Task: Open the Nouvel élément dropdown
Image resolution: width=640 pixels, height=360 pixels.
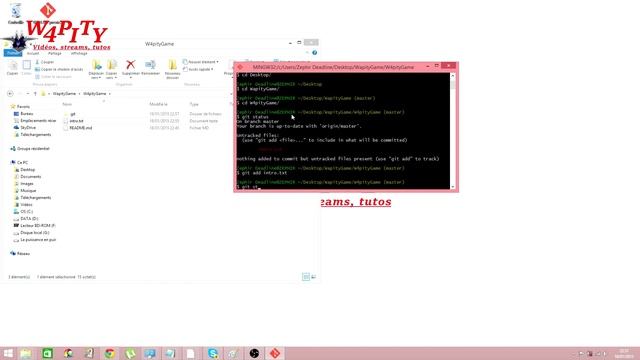Action: [x=200, y=62]
